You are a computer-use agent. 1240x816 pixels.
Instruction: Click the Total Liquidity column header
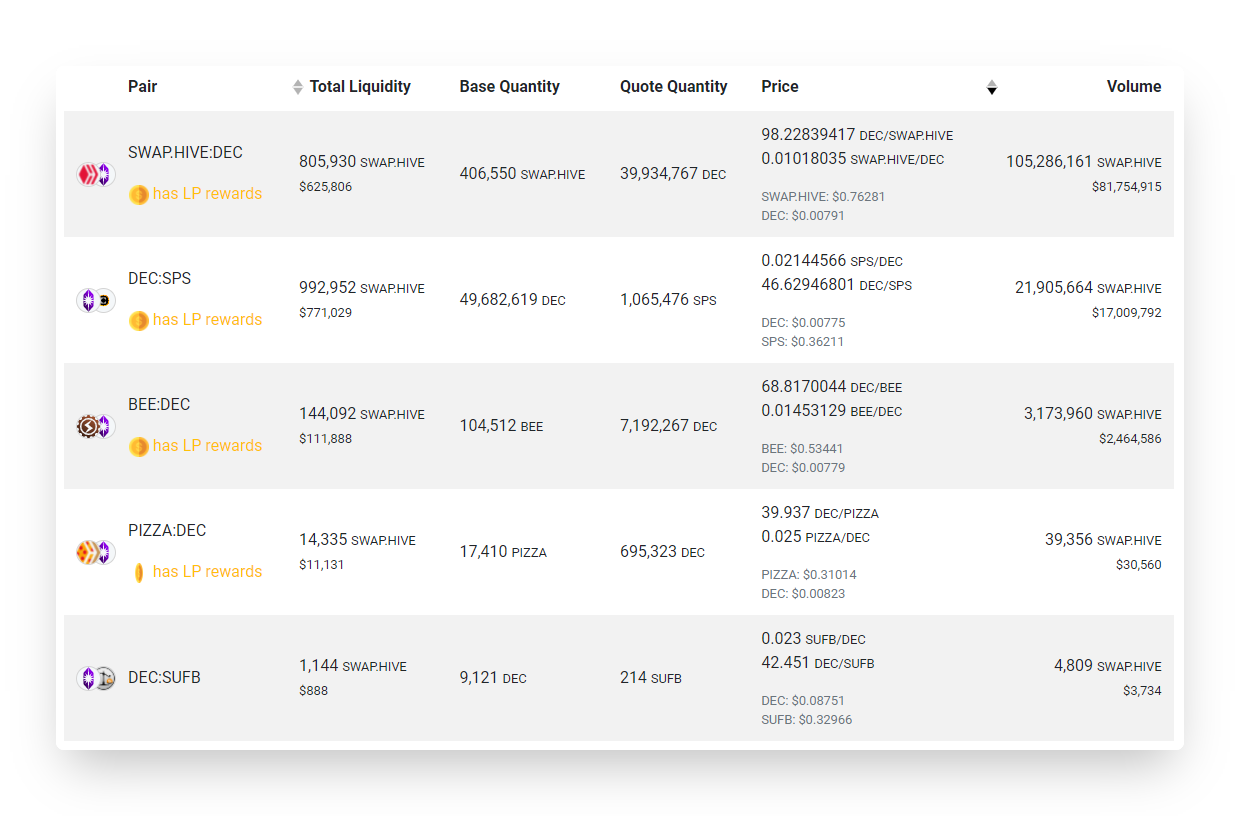tap(360, 86)
